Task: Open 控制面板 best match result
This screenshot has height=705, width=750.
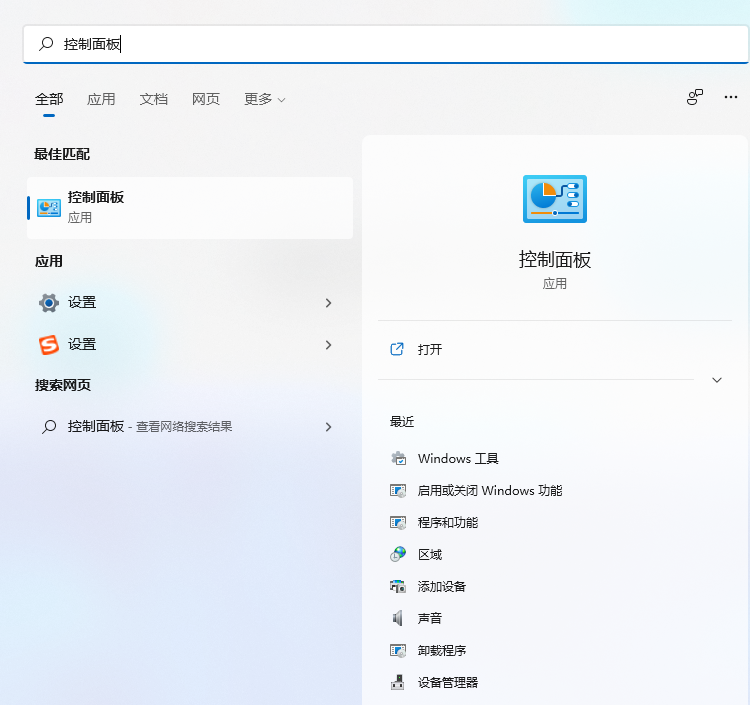Action: [190, 208]
